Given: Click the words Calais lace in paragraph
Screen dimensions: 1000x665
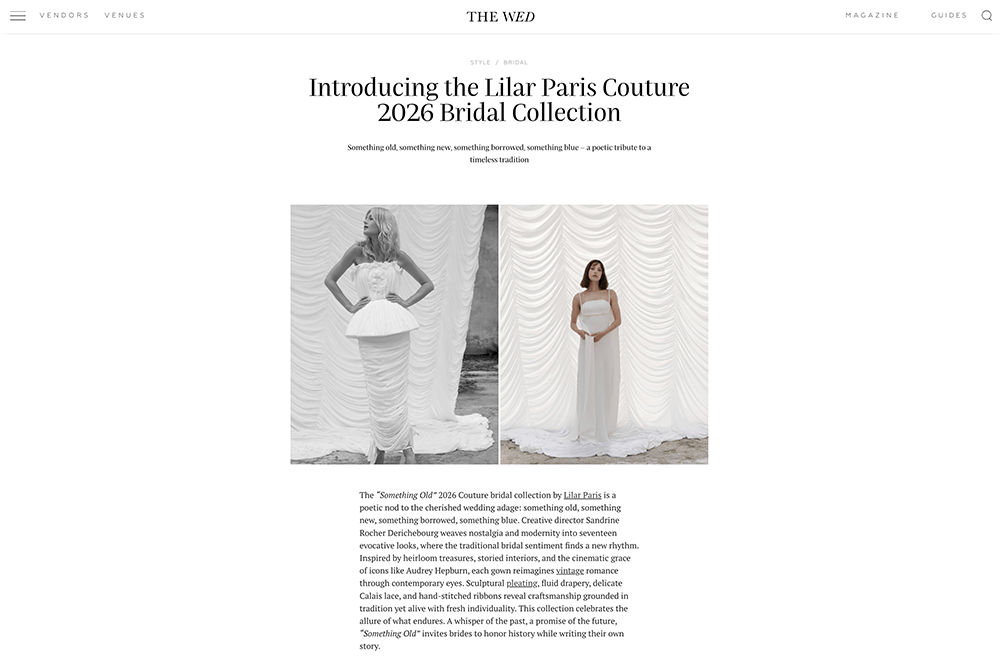Looking at the screenshot, I should point(379,596).
